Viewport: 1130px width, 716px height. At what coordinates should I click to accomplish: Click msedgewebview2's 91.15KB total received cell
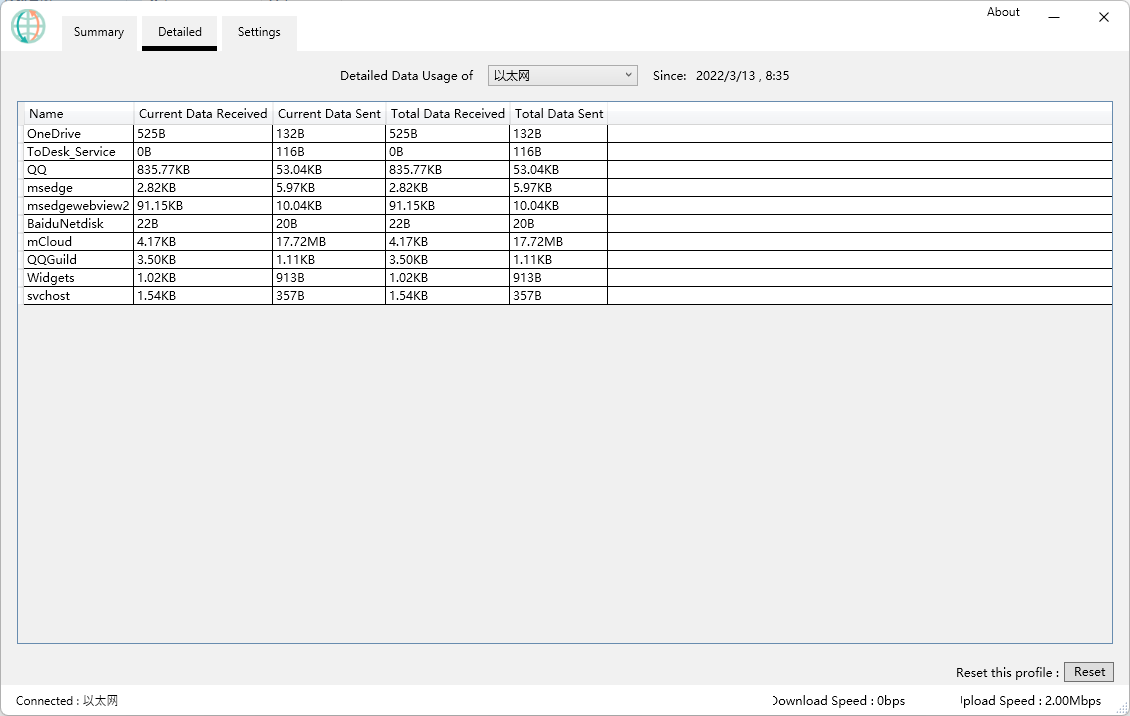click(x=448, y=206)
